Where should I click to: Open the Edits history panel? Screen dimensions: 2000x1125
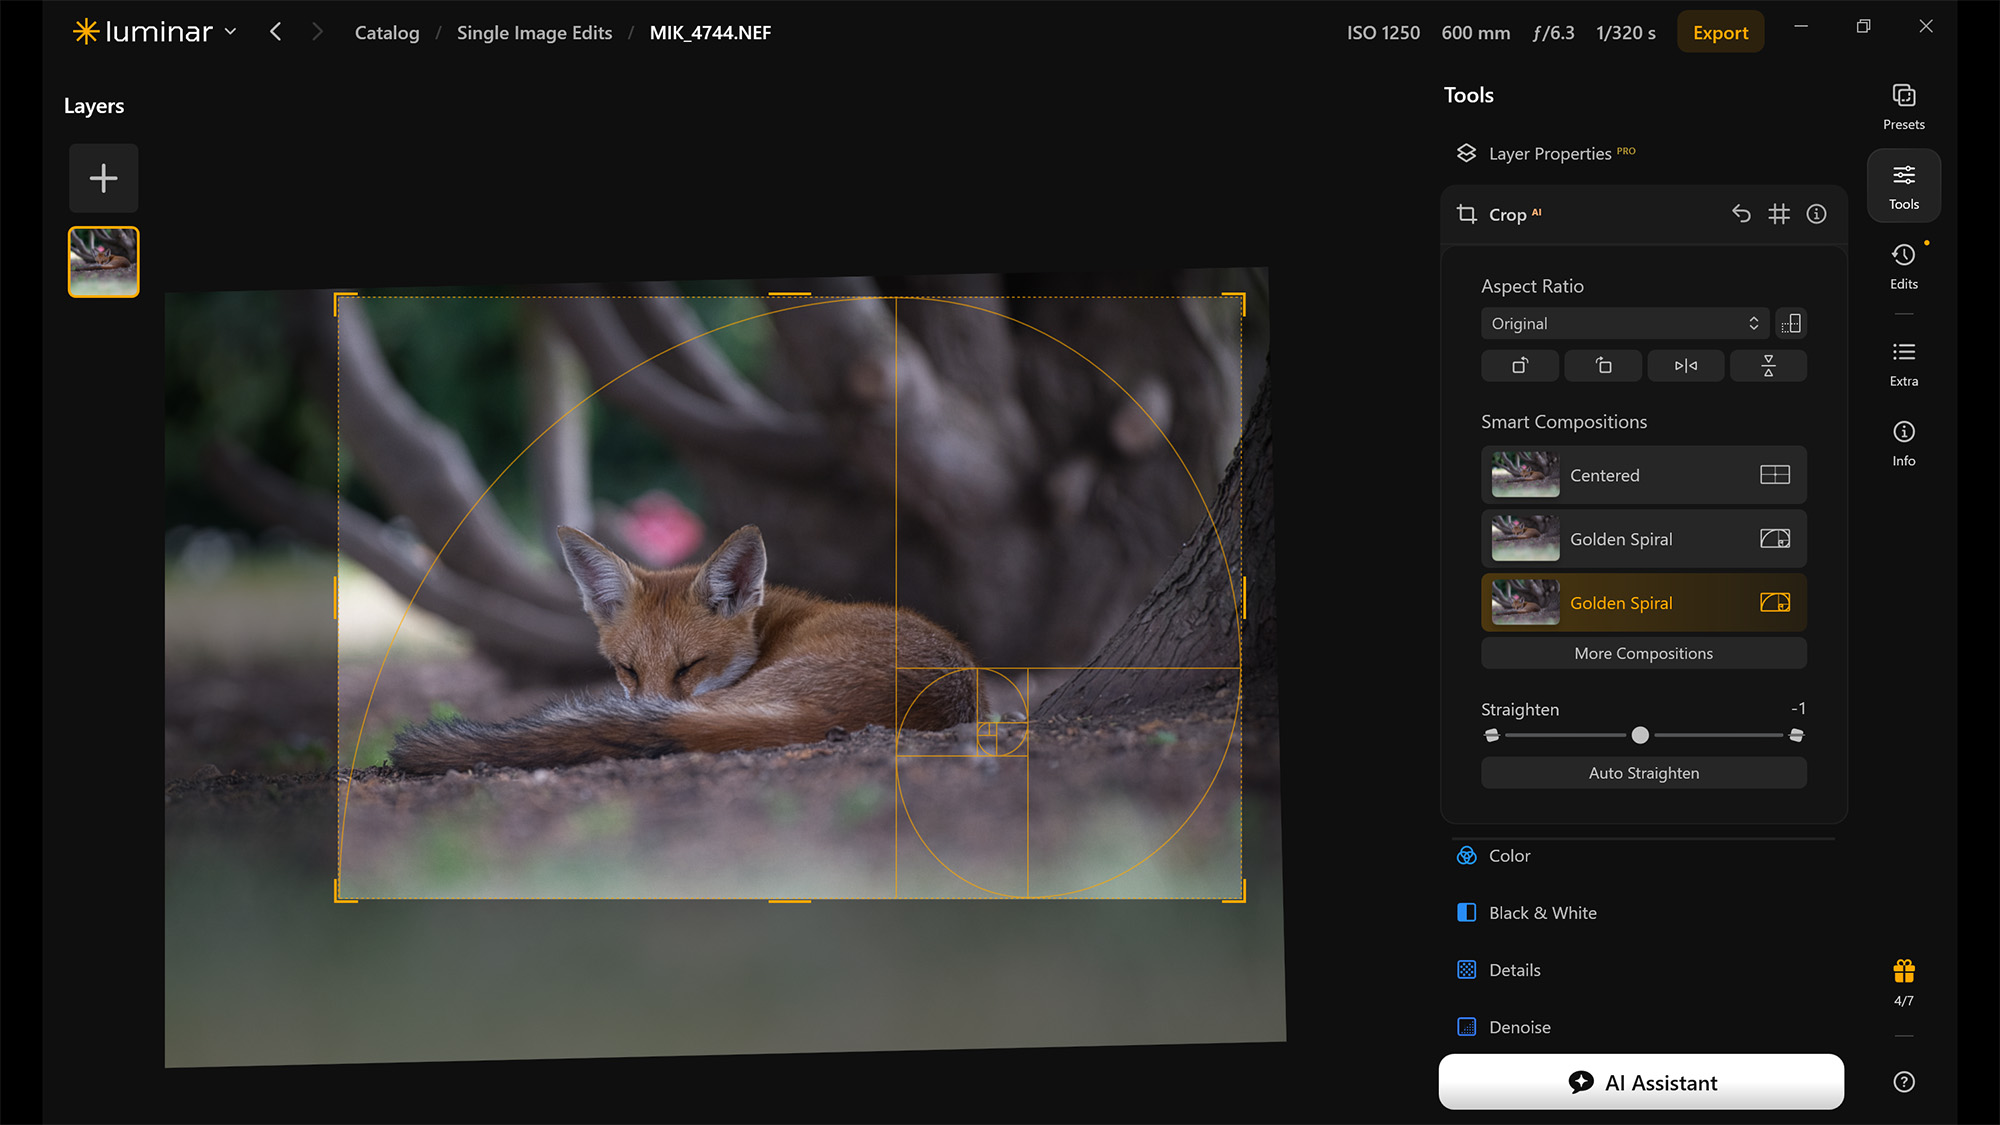click(x=1904, y=266)
